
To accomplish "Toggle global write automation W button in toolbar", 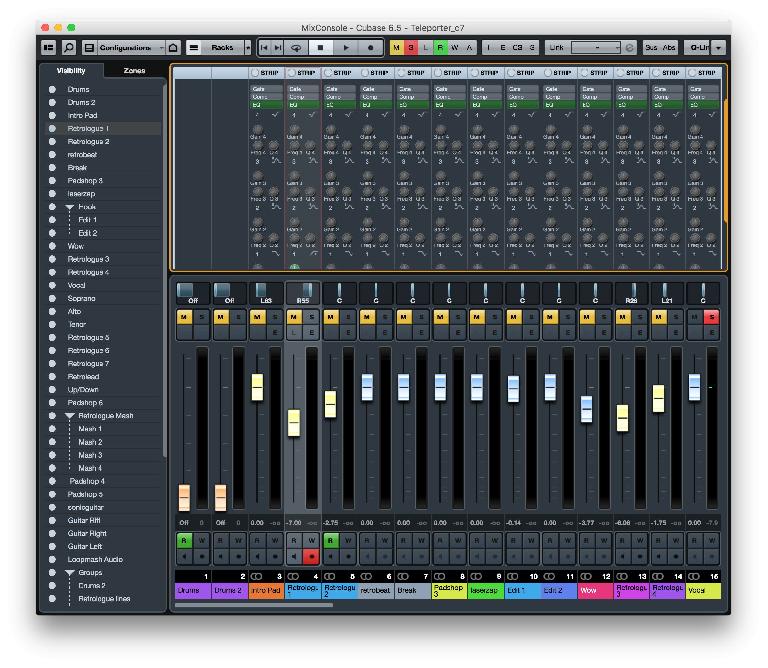I will click(455, 48).
